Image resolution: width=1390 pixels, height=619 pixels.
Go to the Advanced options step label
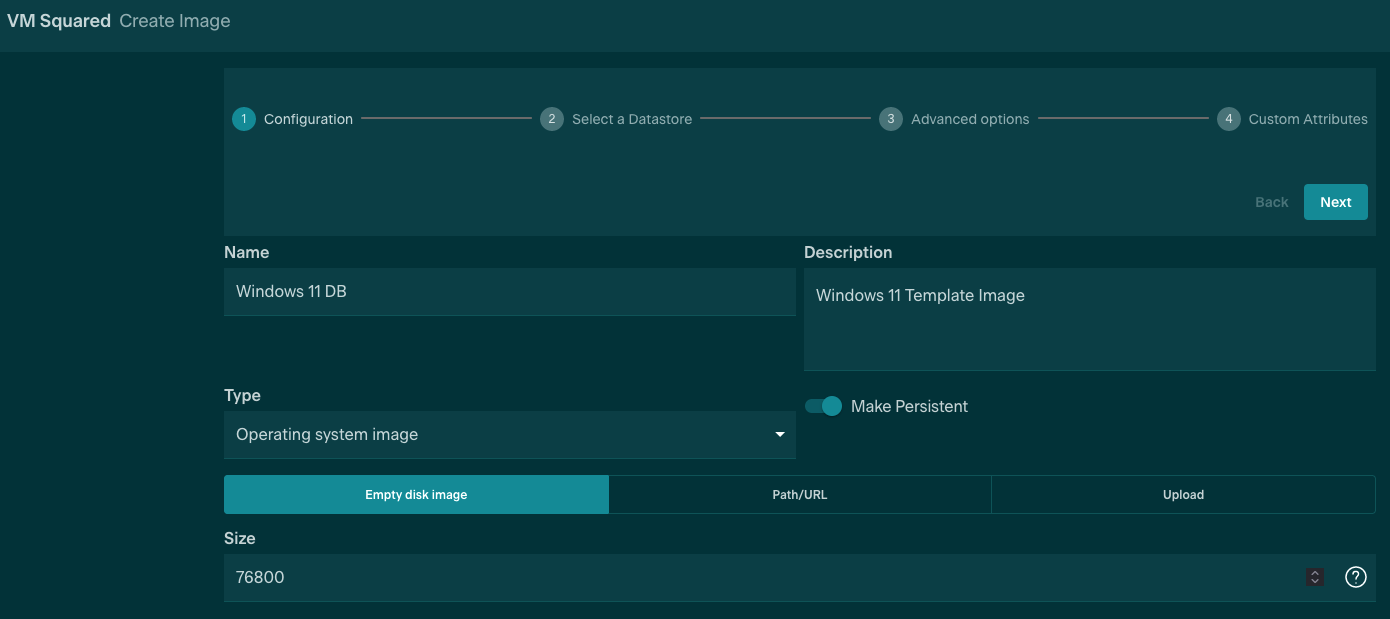point(969,119)
